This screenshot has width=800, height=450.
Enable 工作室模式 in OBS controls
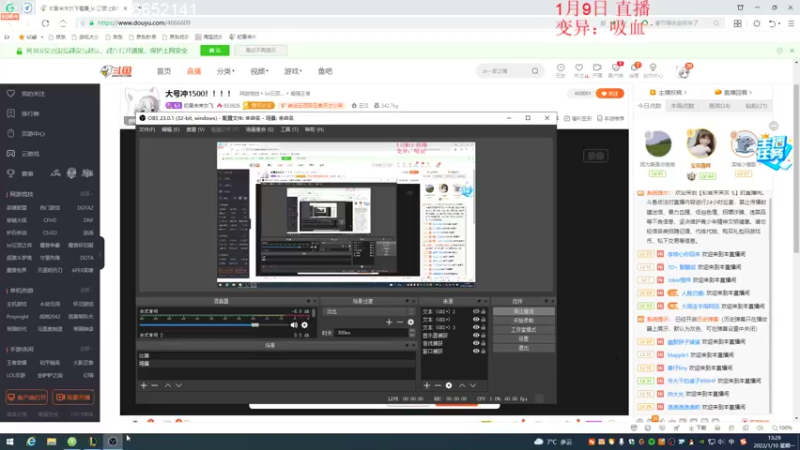pyautogui.click(x=523, y=330)
